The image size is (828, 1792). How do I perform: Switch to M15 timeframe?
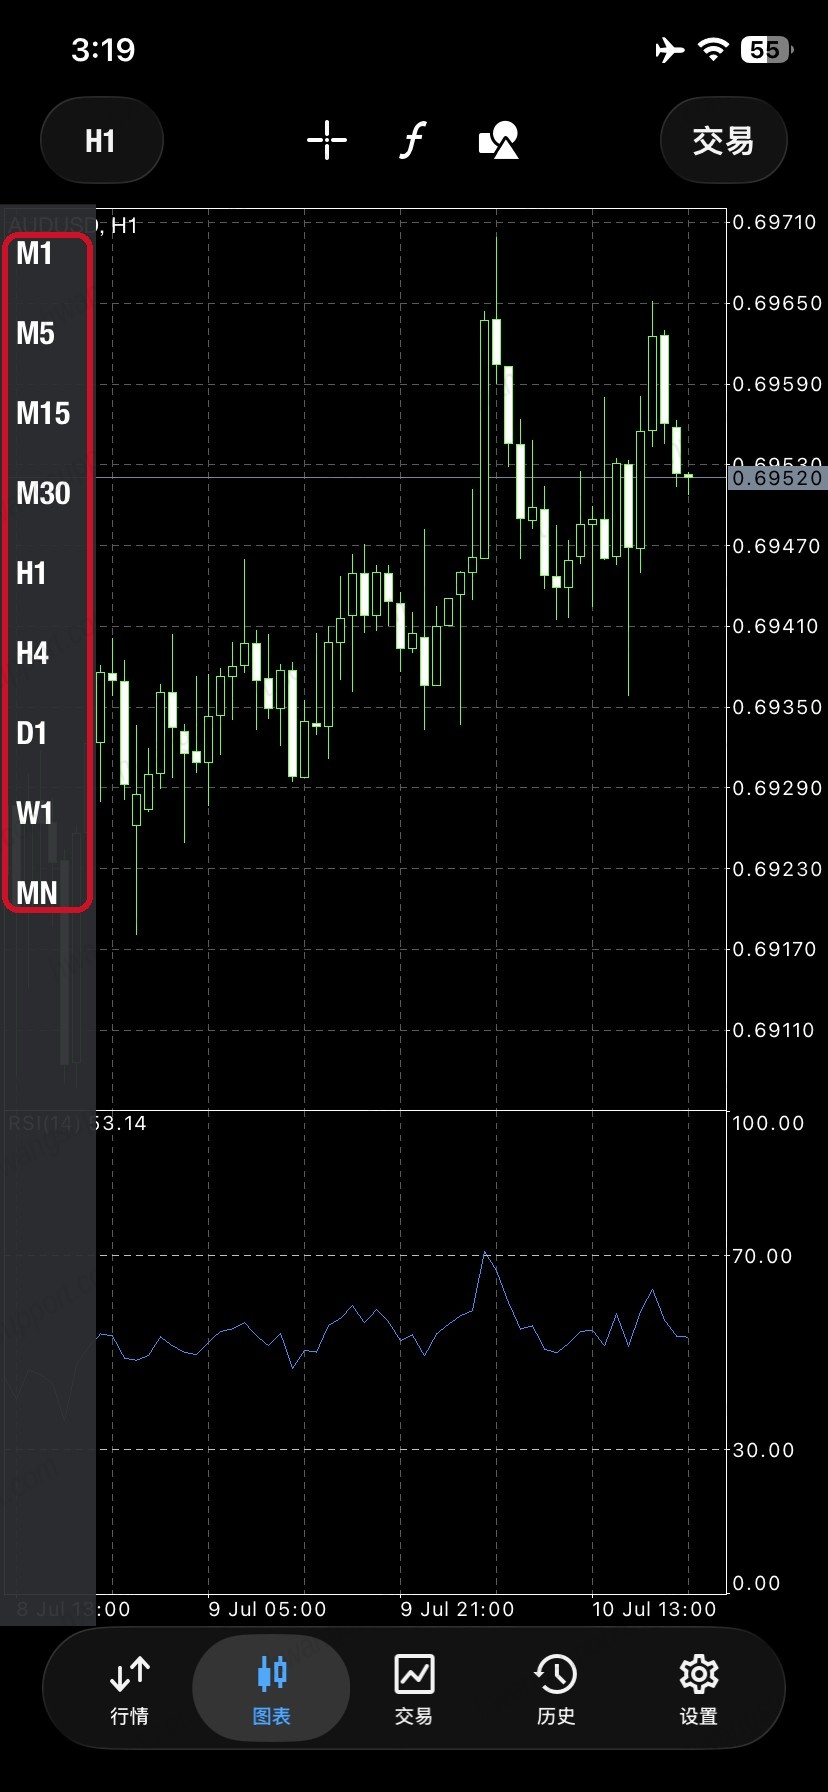(43, 413)
